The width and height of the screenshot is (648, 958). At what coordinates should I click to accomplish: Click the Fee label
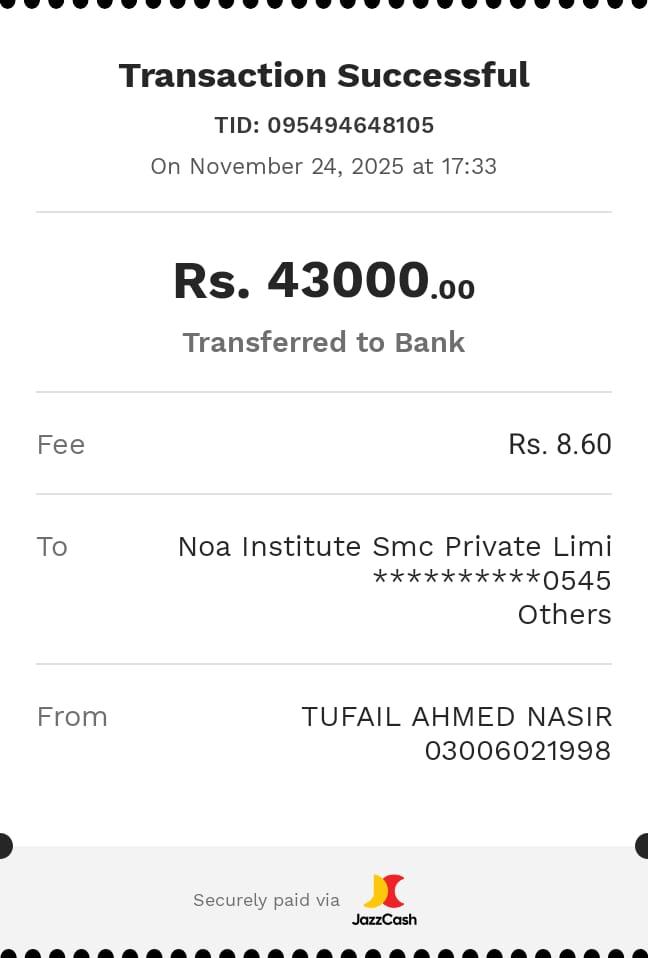61,444
